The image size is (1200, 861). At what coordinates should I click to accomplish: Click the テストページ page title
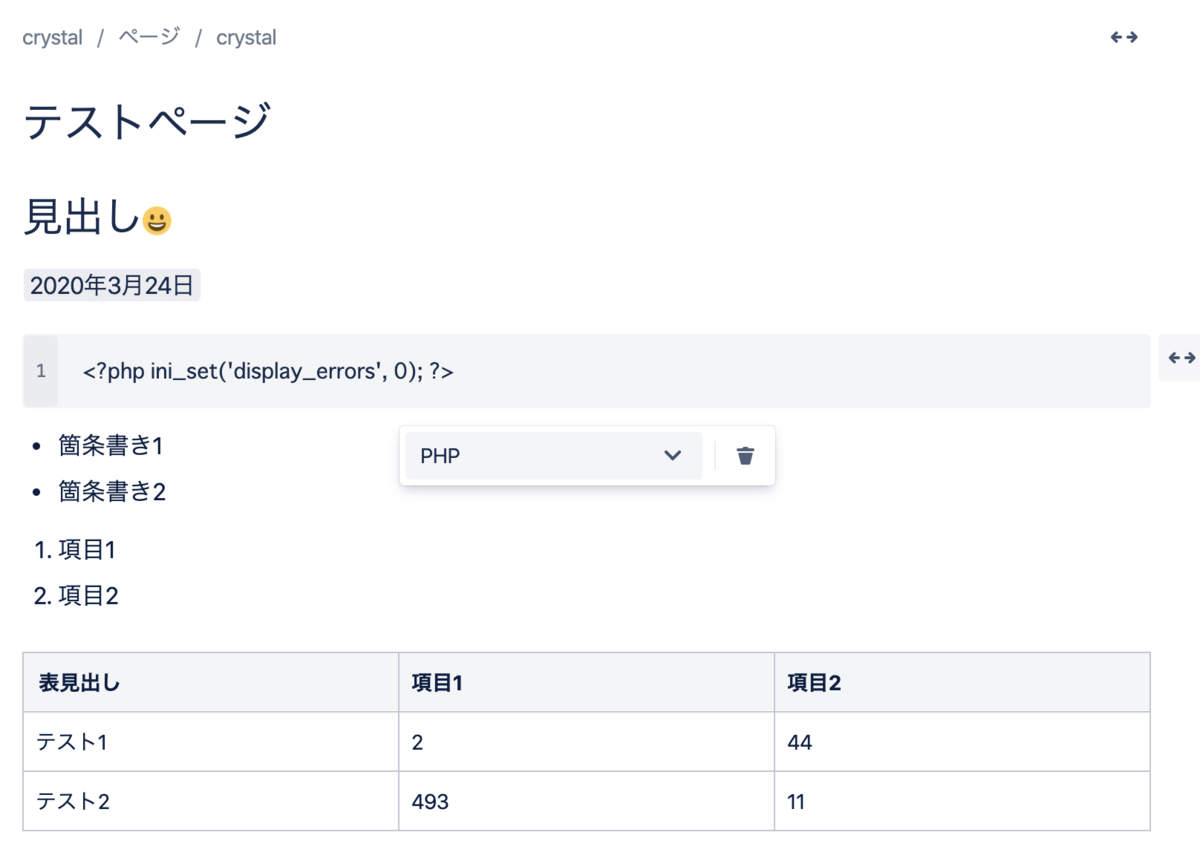click(150, 120)
